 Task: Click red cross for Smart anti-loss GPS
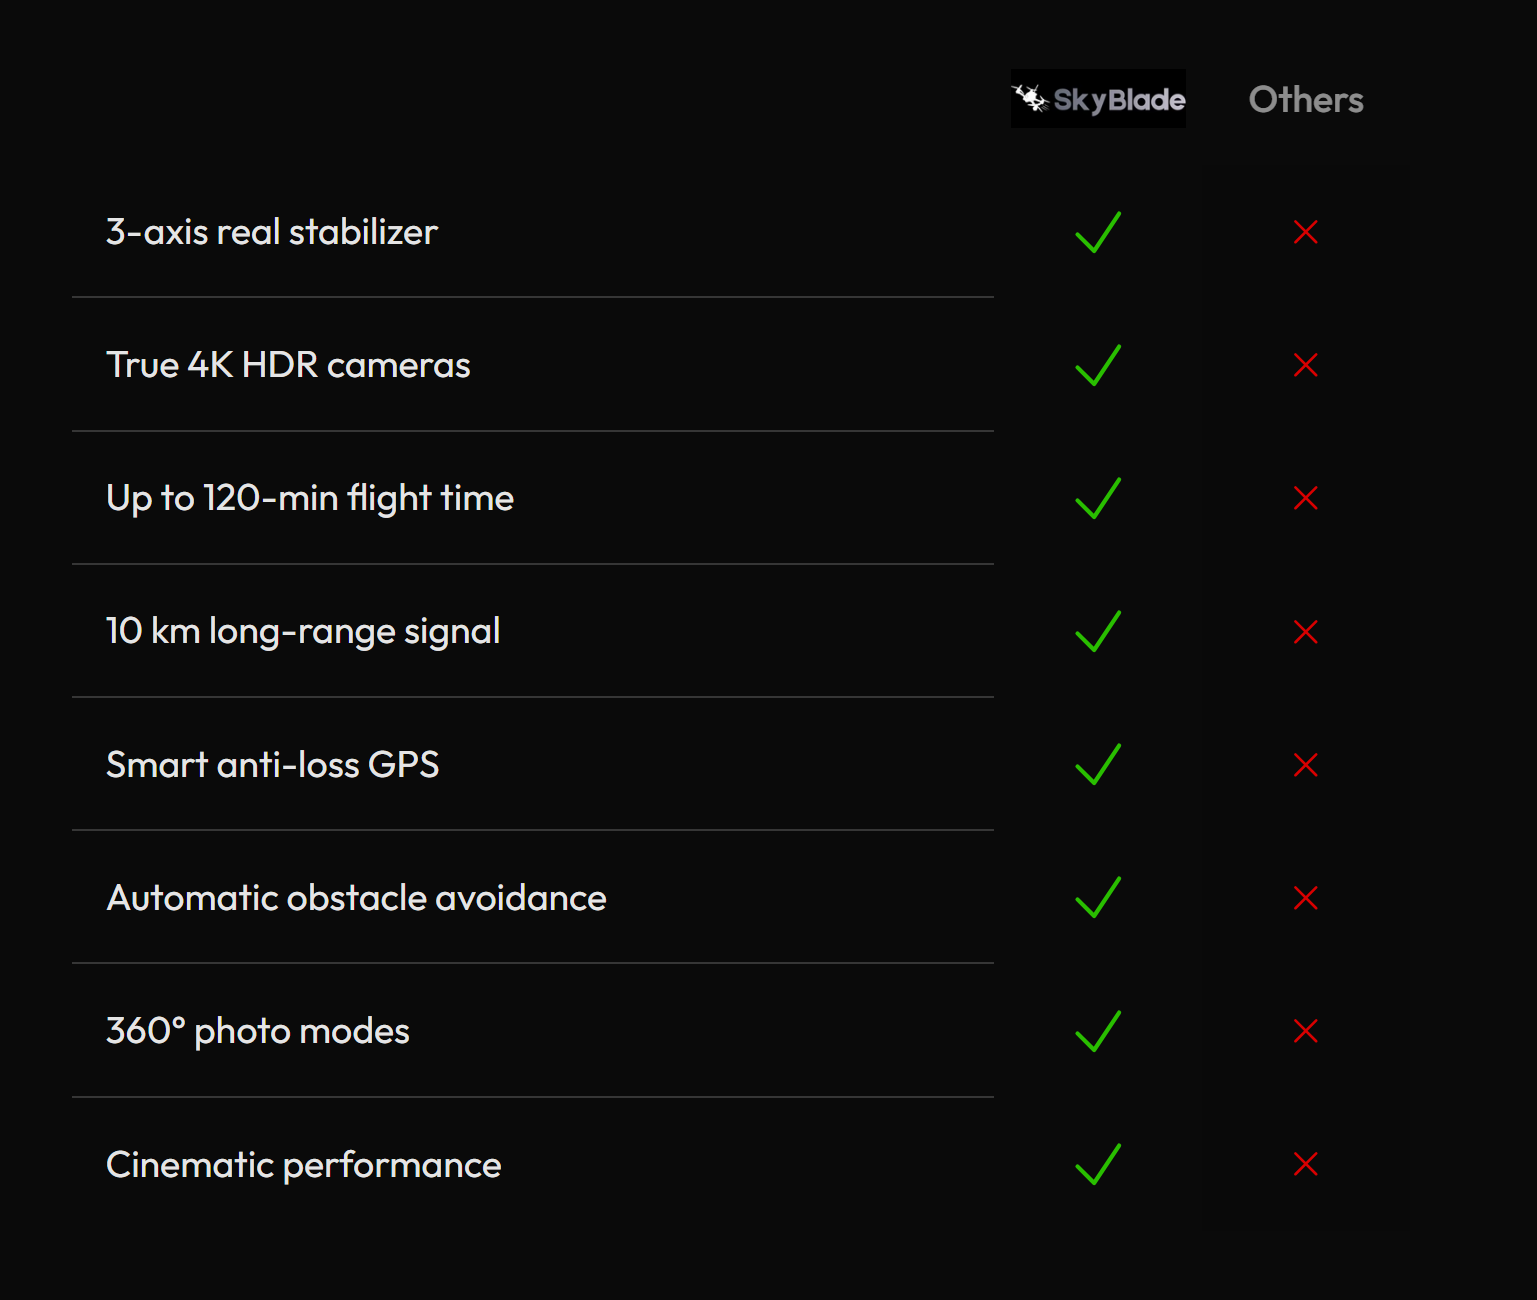[1306, 765]
